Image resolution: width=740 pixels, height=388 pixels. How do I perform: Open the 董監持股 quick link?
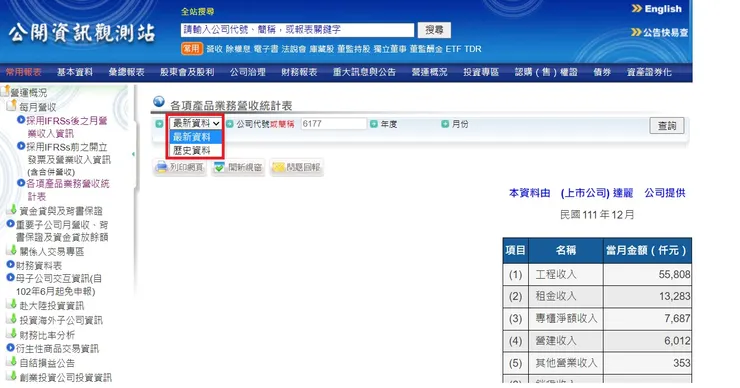tap(353, 49)
